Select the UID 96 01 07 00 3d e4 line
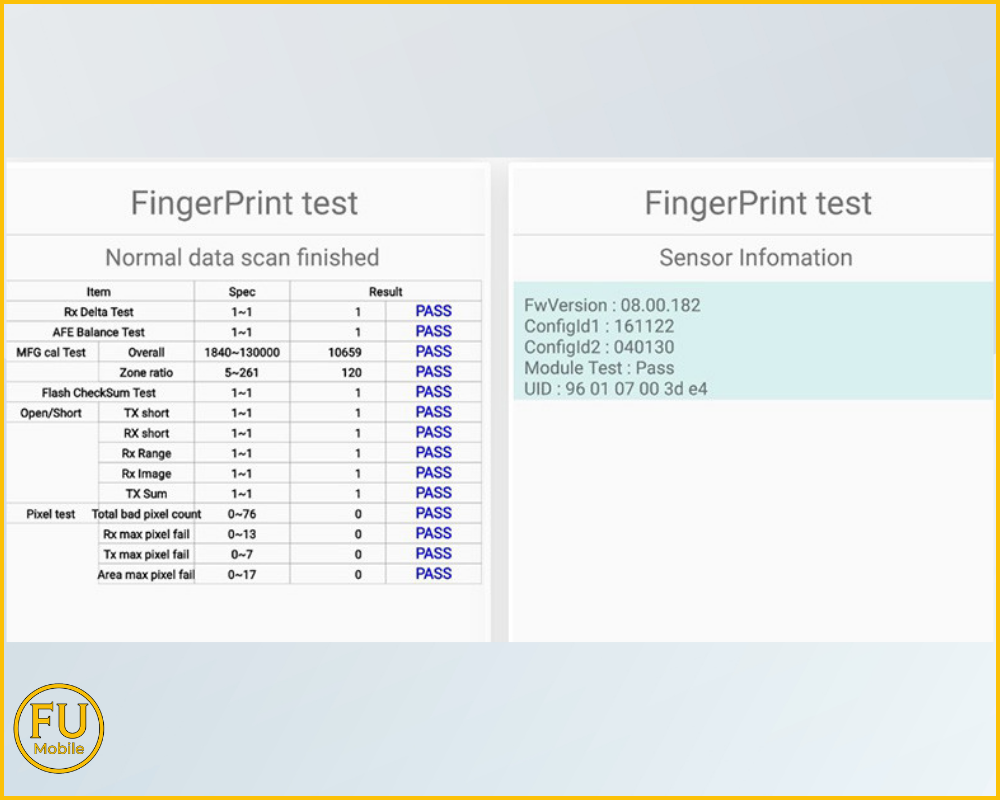Screen dimensions: 1000x800 click(615, 389)
